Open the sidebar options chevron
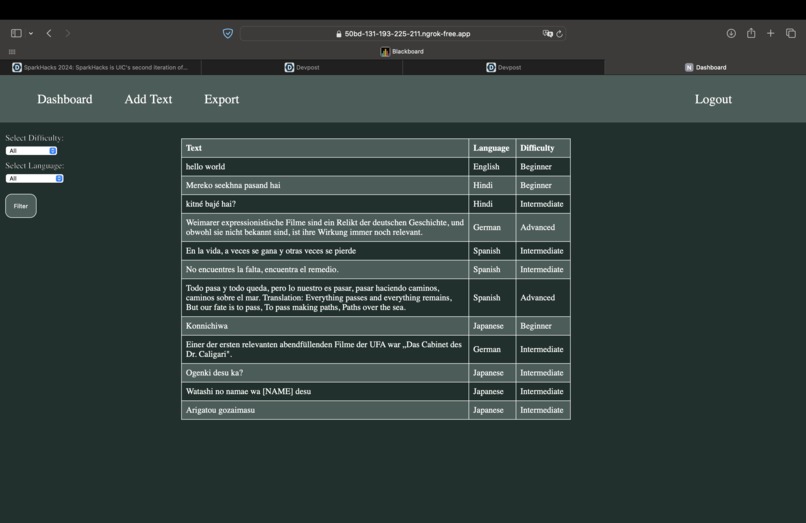Image resolution: width=806 pixels, height=523 pixels. [31, 33]
